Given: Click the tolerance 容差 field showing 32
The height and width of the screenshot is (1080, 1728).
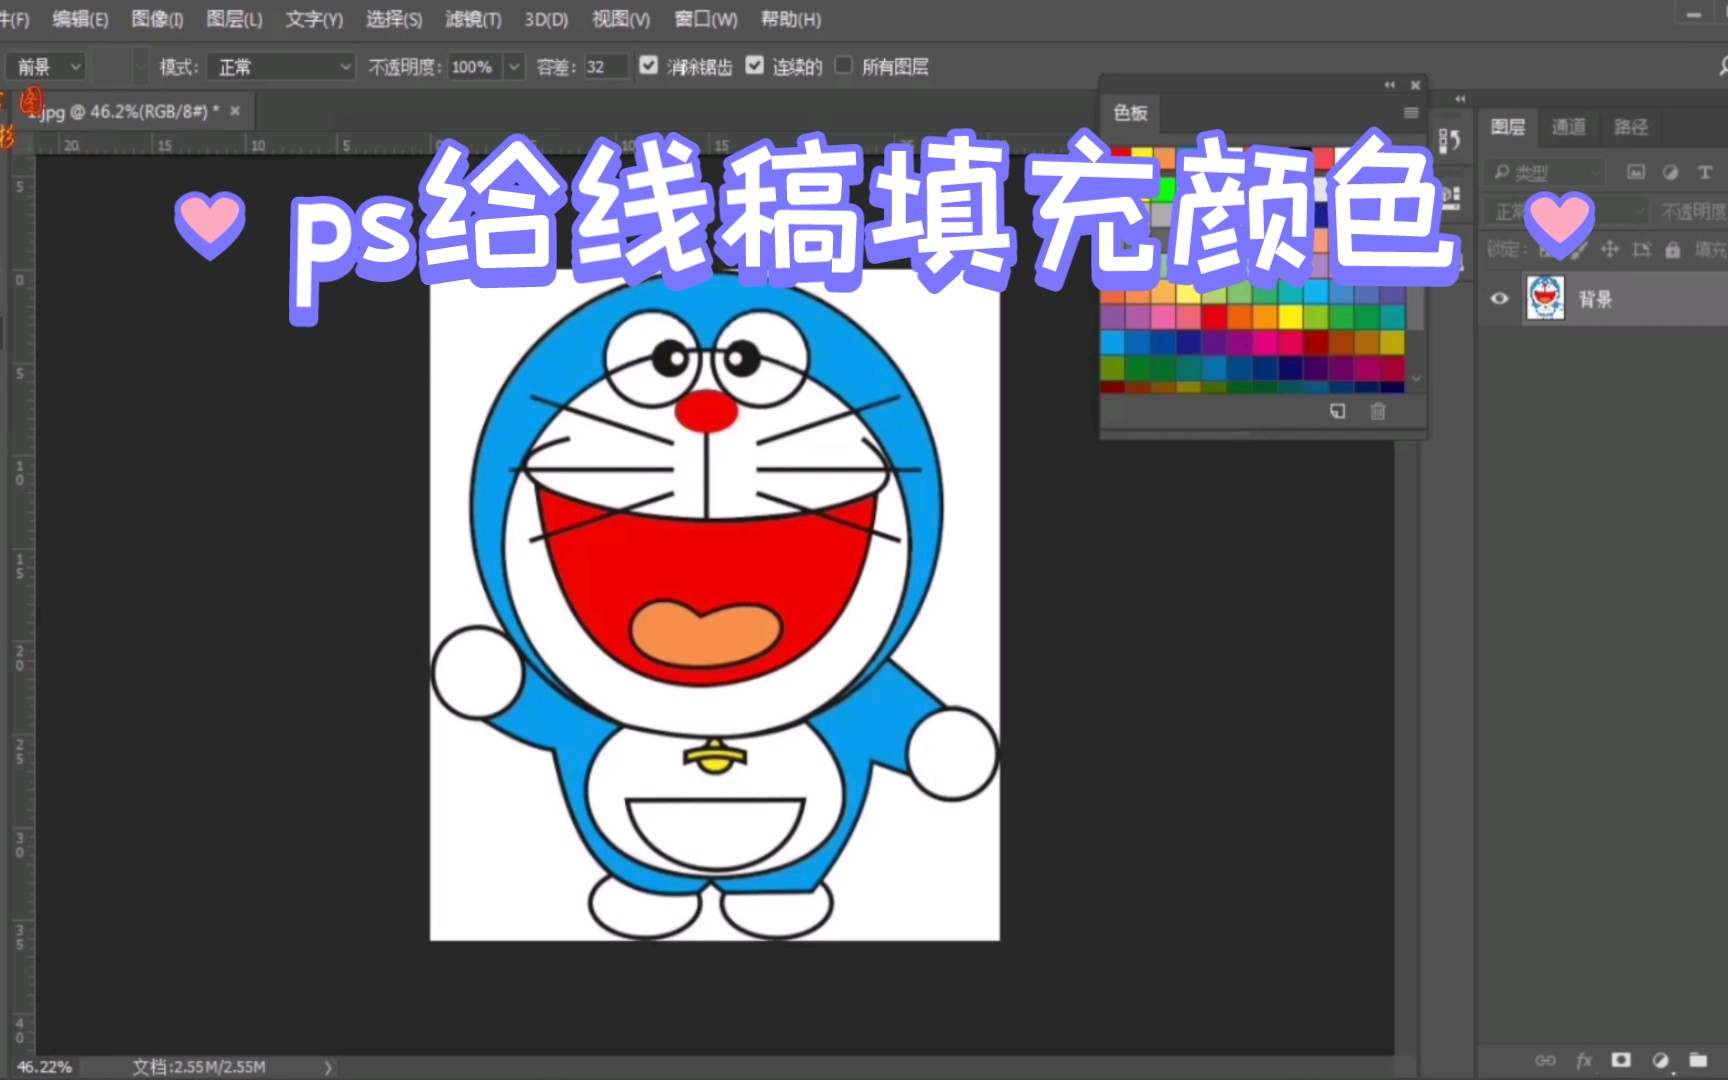Looking at the screenshot, I should click(605, 66).
